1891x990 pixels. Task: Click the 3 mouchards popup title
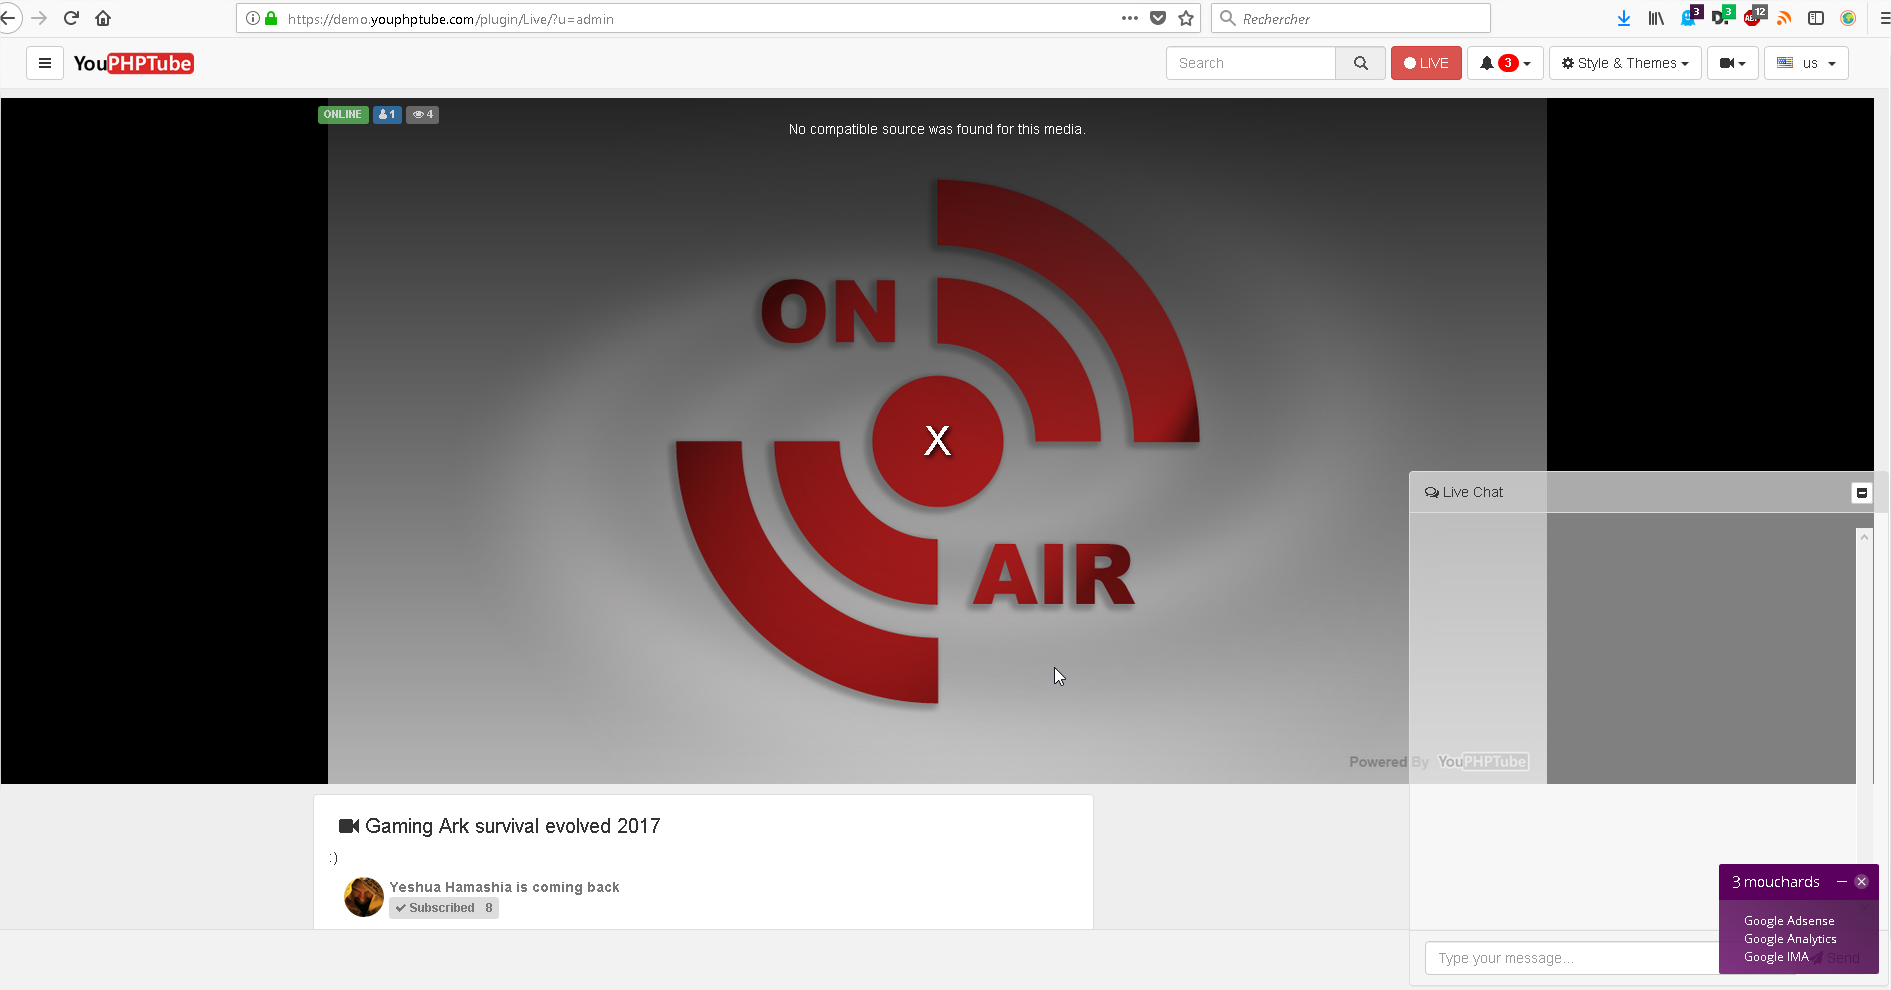[x=1776, y=882]
